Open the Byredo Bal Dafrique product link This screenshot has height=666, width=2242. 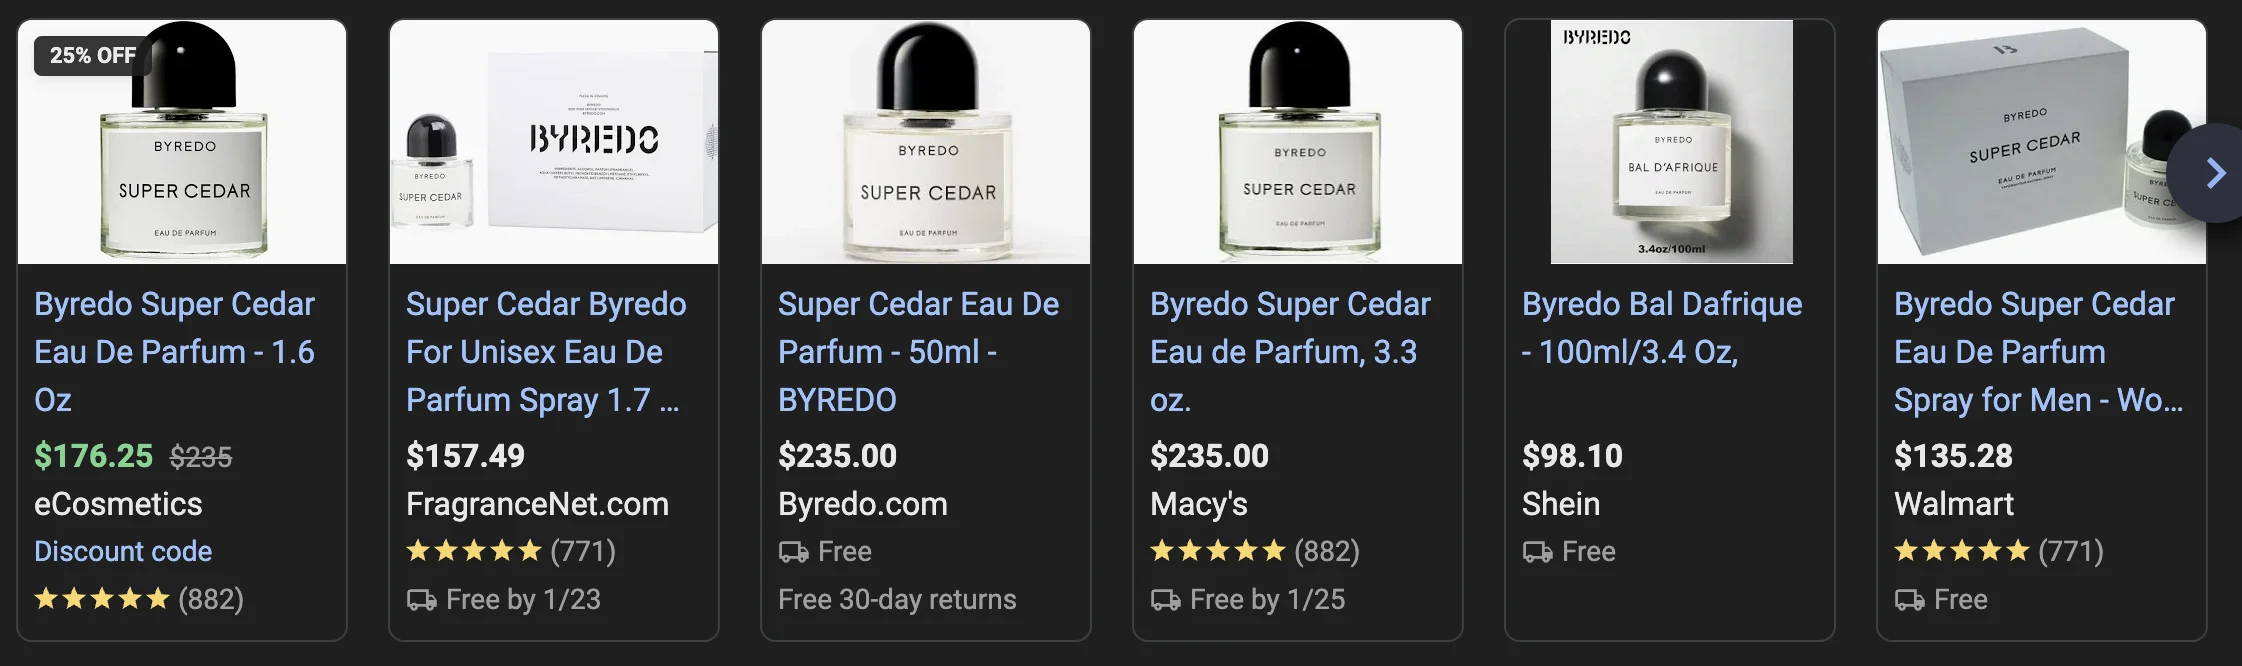click(x=1662, y=327)
